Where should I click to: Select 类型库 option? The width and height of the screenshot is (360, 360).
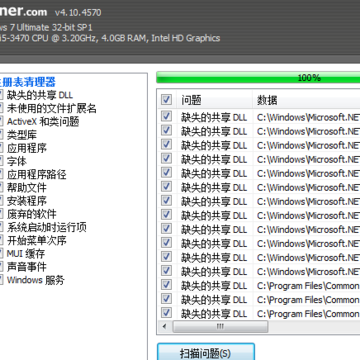pyautogui.click(x=22, y=135)
